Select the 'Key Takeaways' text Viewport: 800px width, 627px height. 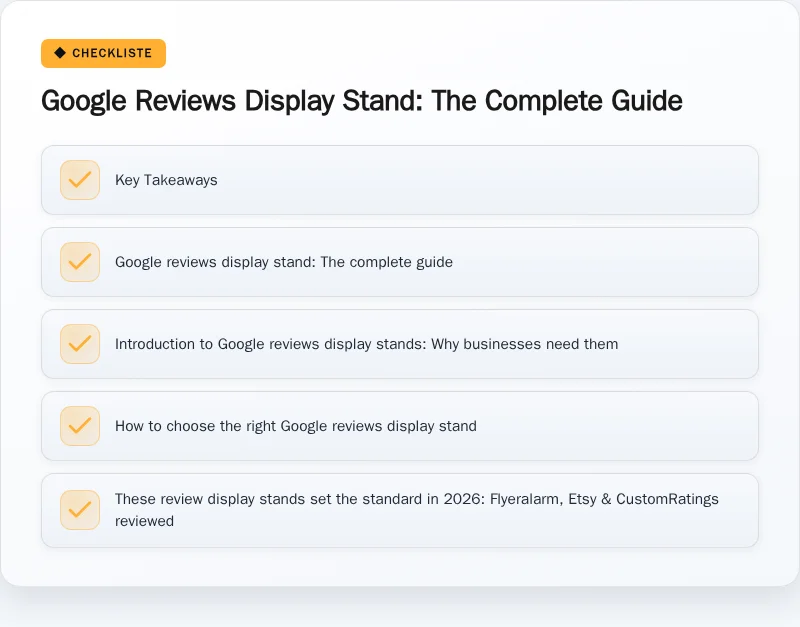coord(166,180)
